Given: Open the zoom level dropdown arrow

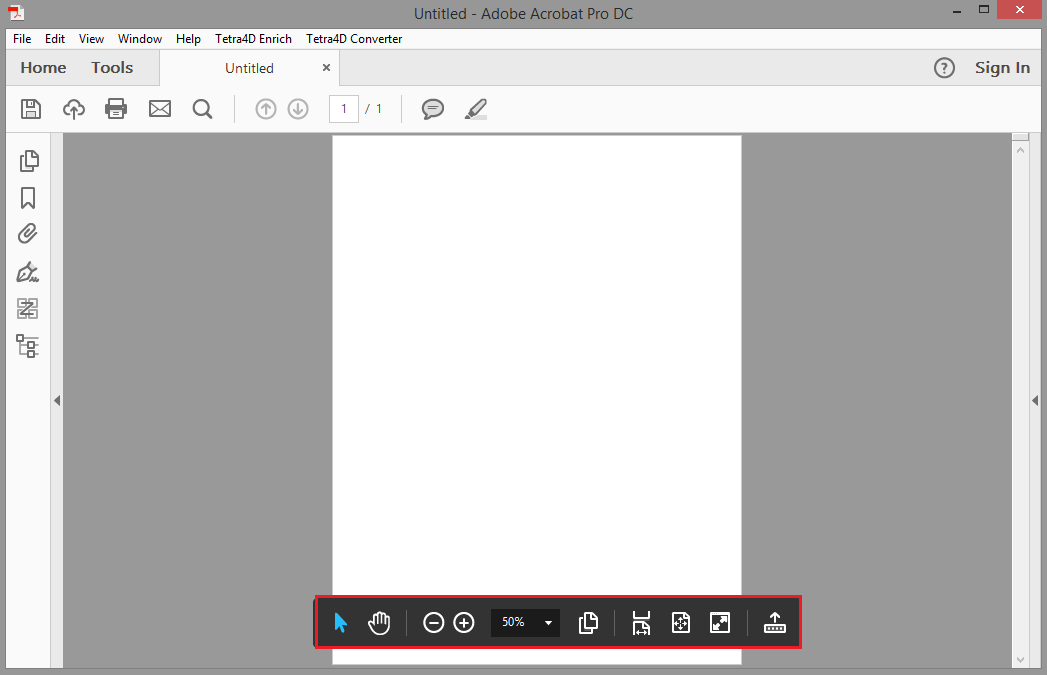Looking at the screenshot, I should [548, 623].
